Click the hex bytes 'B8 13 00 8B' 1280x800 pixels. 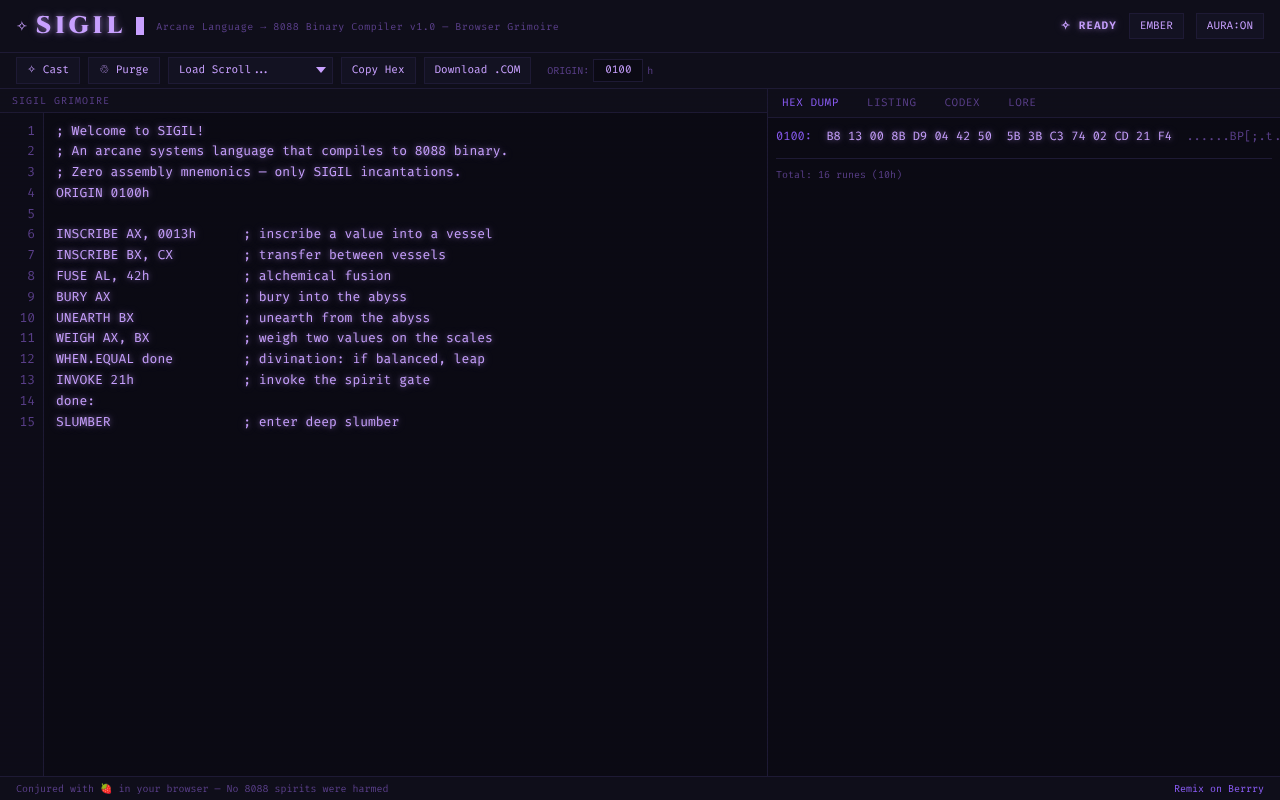pyautogui.click(x=866, y=136)
